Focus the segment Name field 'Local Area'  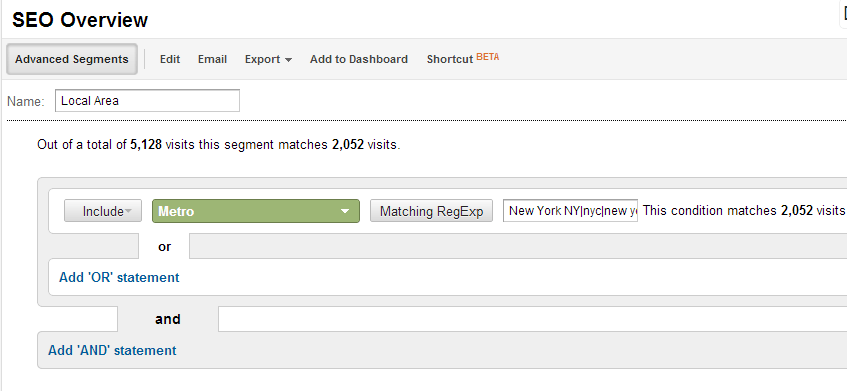pyautogui.click(x=147, y=101)
